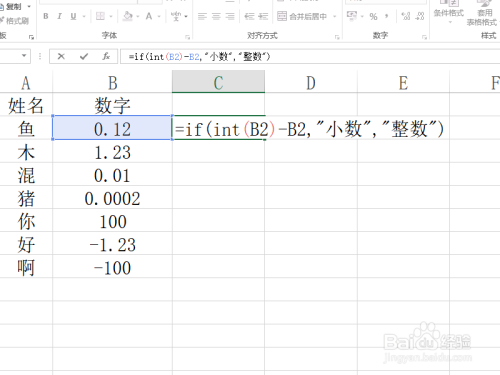
Task: Click in the formula bar text
Action: (199, 57)
